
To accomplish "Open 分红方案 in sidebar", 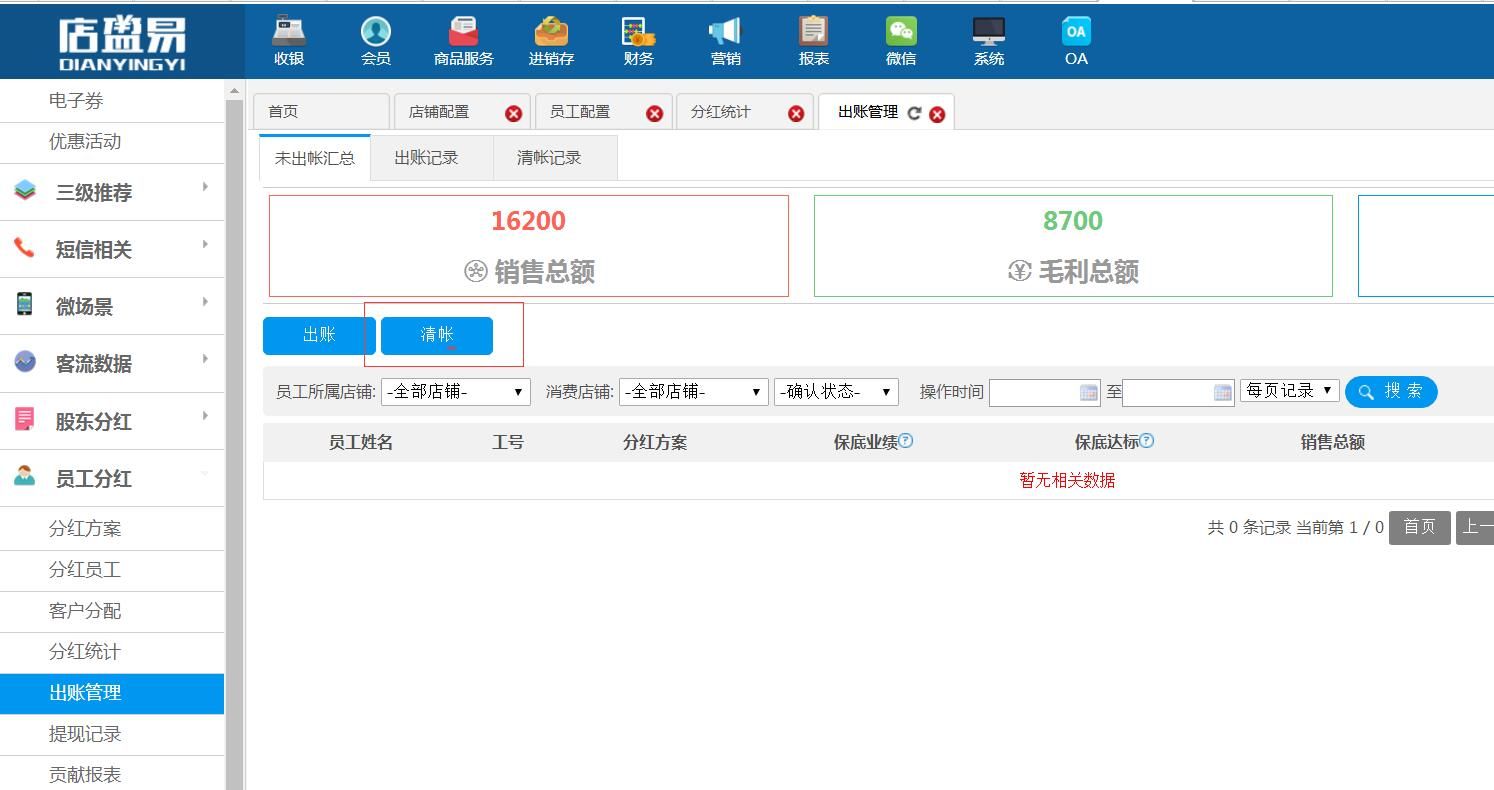I will click(112, 528).
